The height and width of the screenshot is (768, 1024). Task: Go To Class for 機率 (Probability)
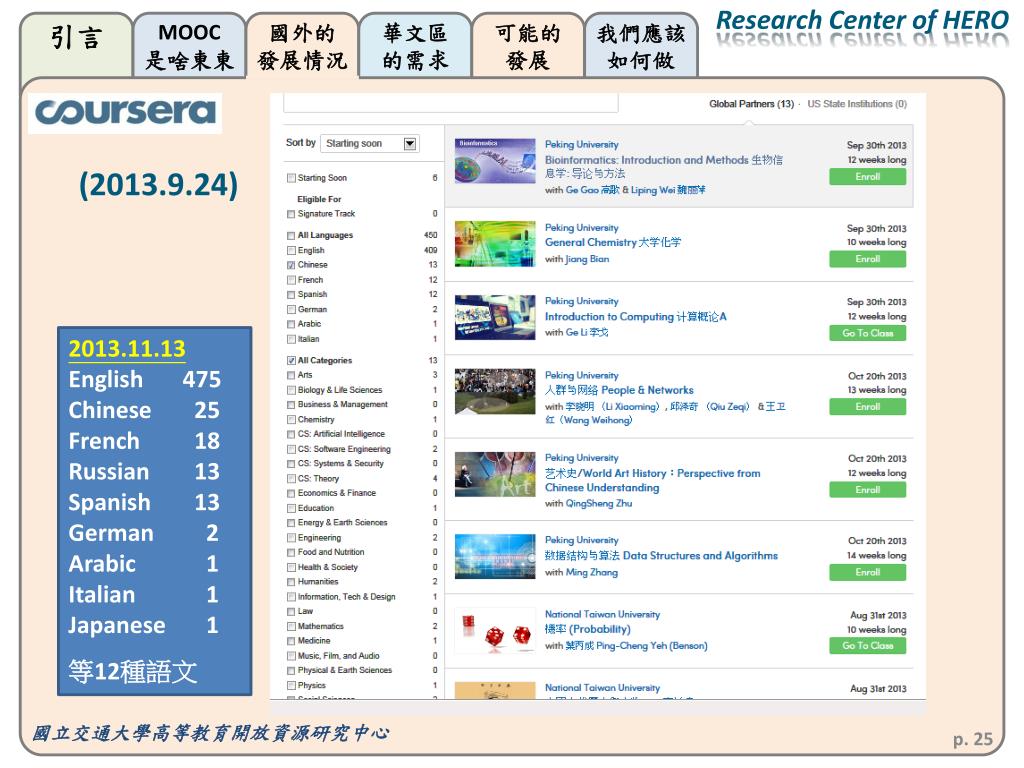tap(867, 646)
